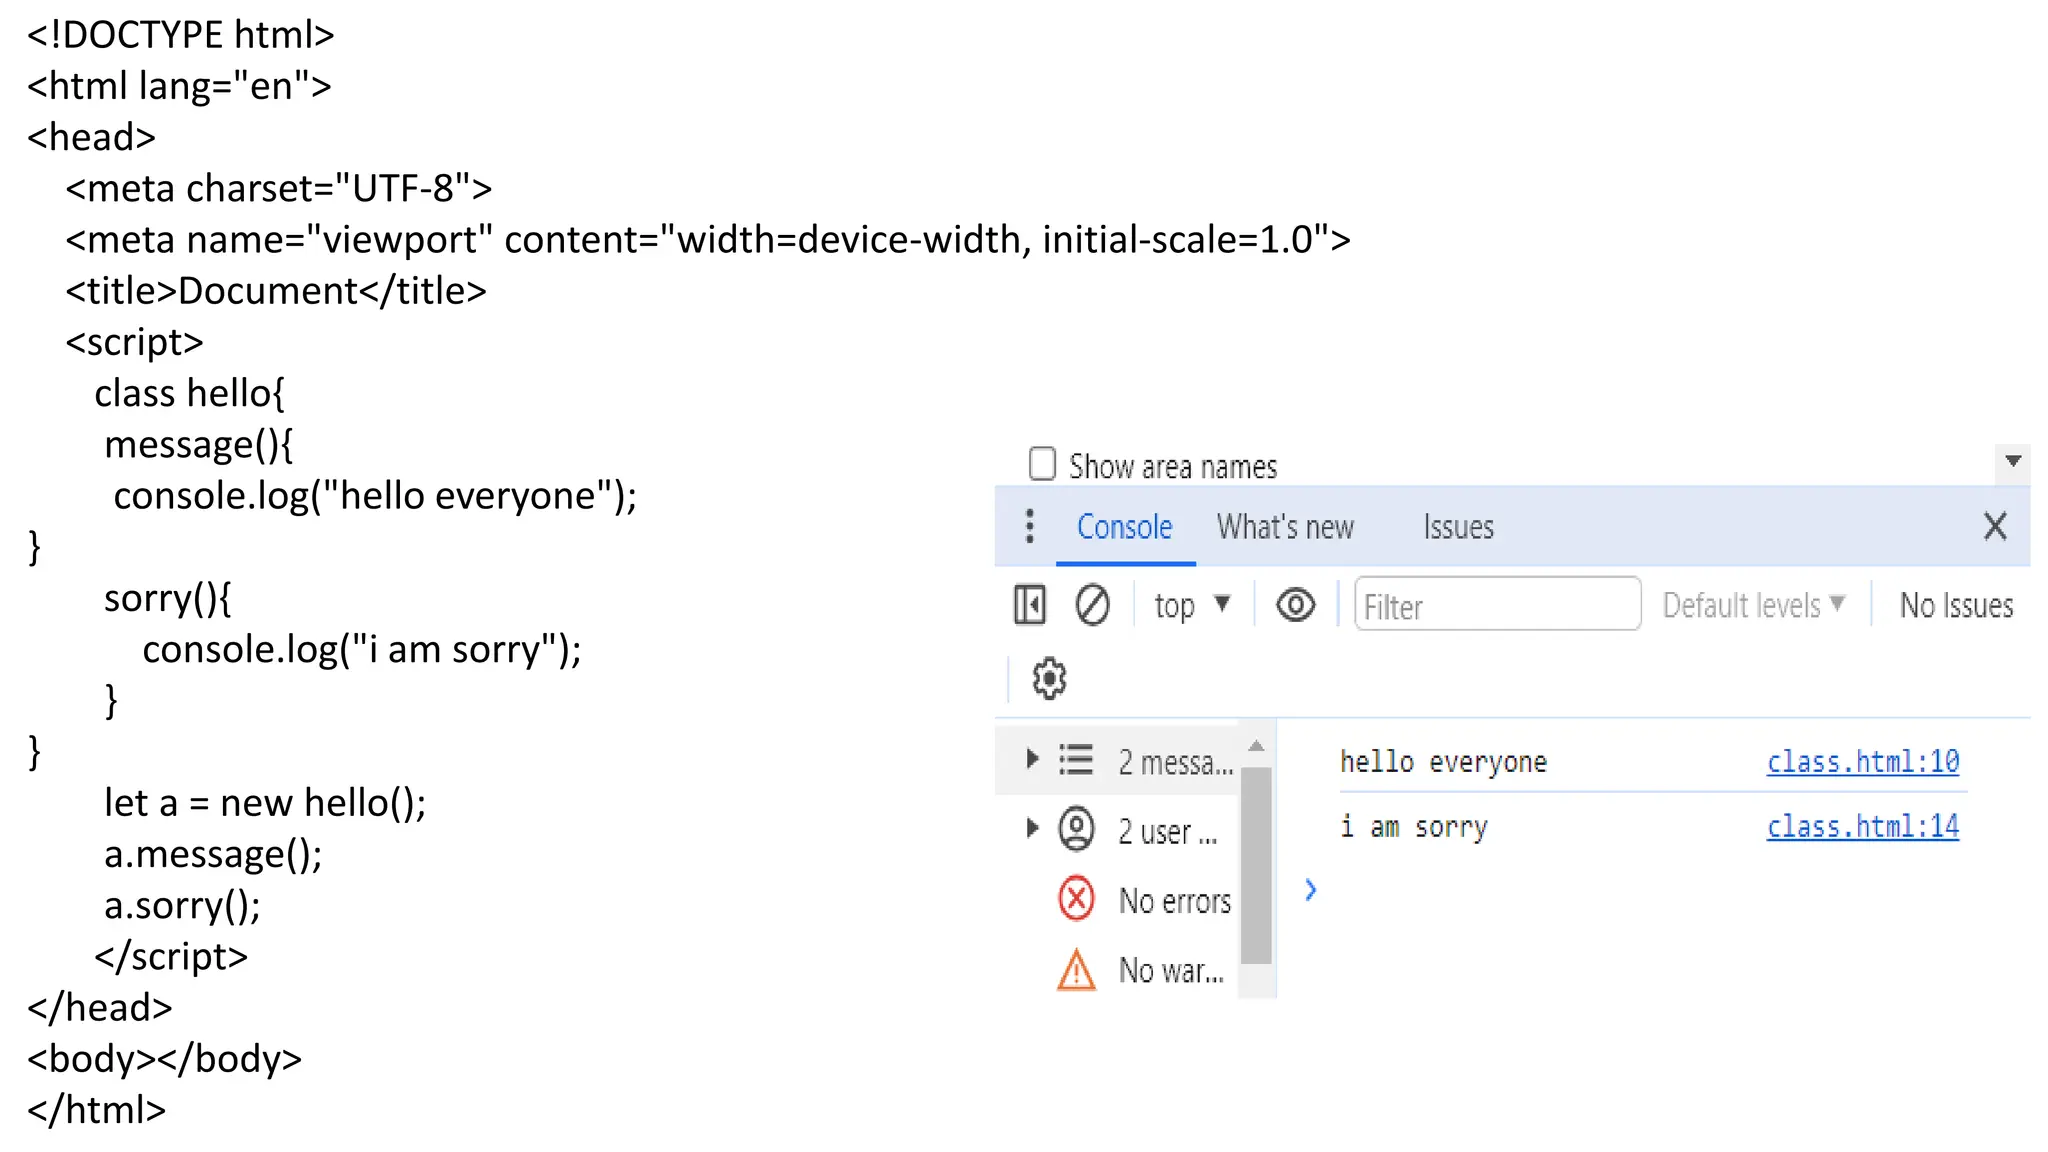
Task: Open the top context dropdown
Action: tap(1192, 605)
